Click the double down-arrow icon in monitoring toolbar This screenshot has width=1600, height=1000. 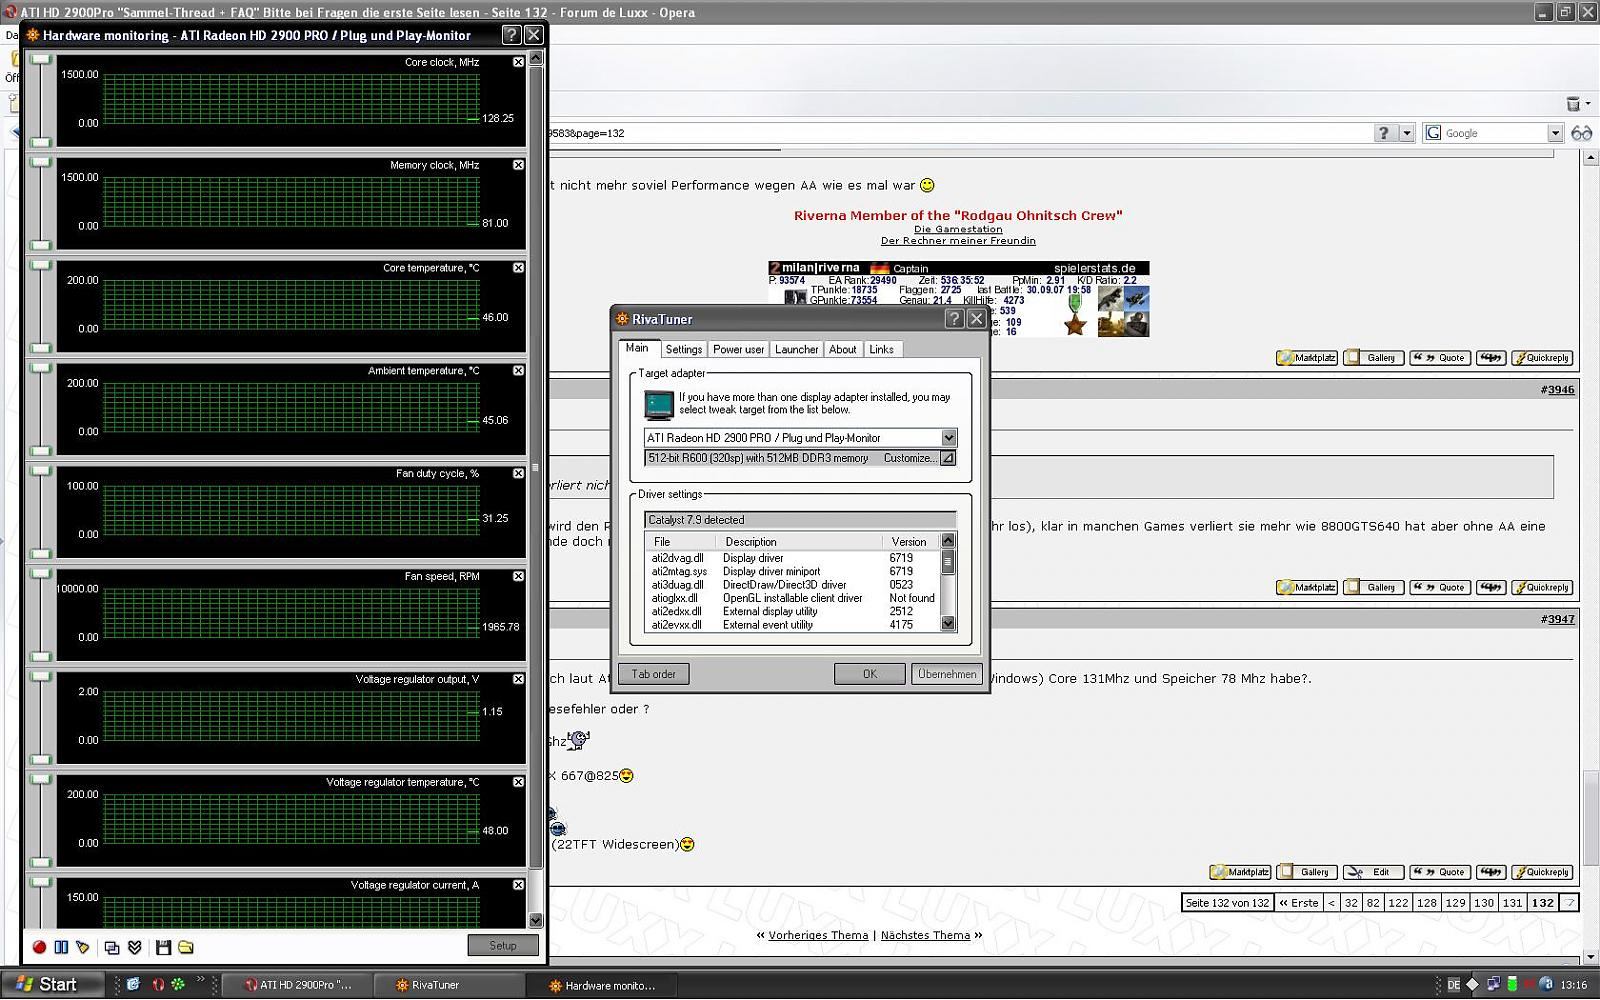[x=135, y=947]
